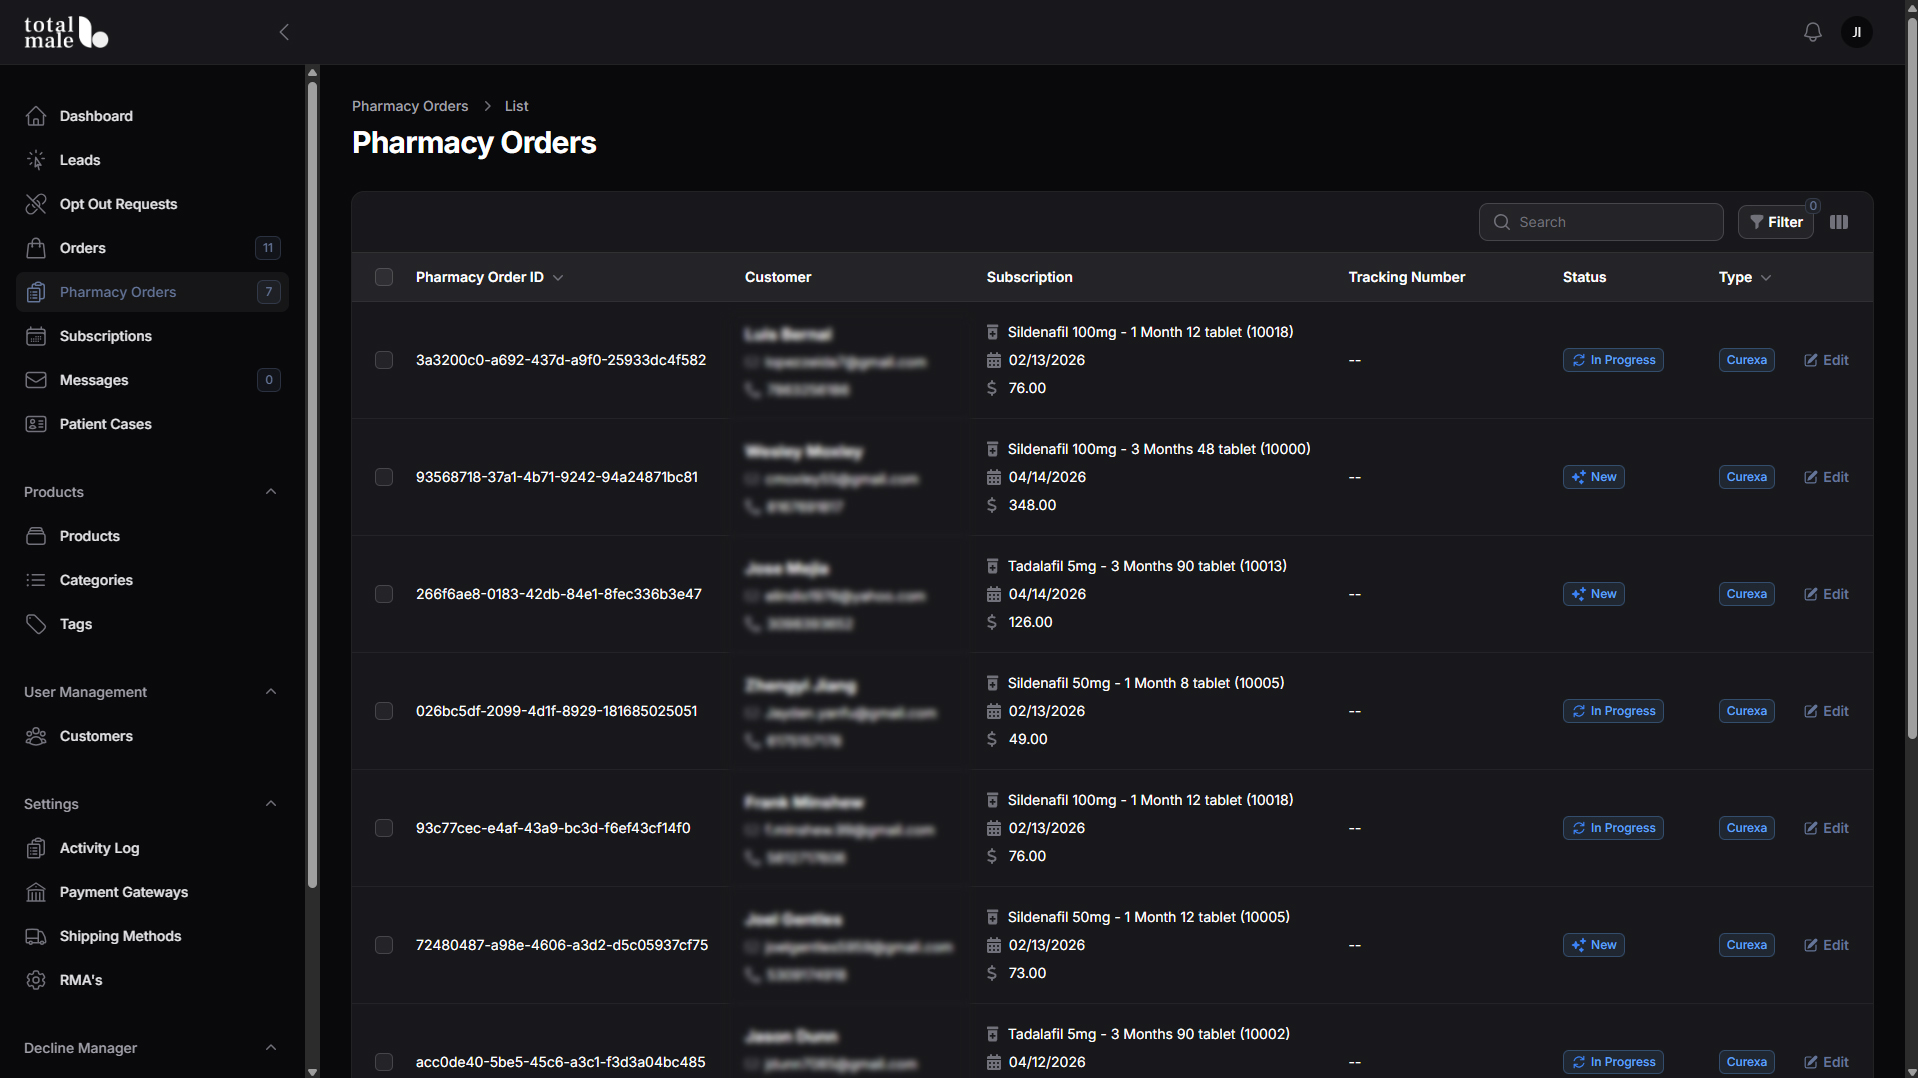Screen dimensions: 1918x1078
Task: Click the Opt Out Requests icon
Action: click(x=36, y=204)
